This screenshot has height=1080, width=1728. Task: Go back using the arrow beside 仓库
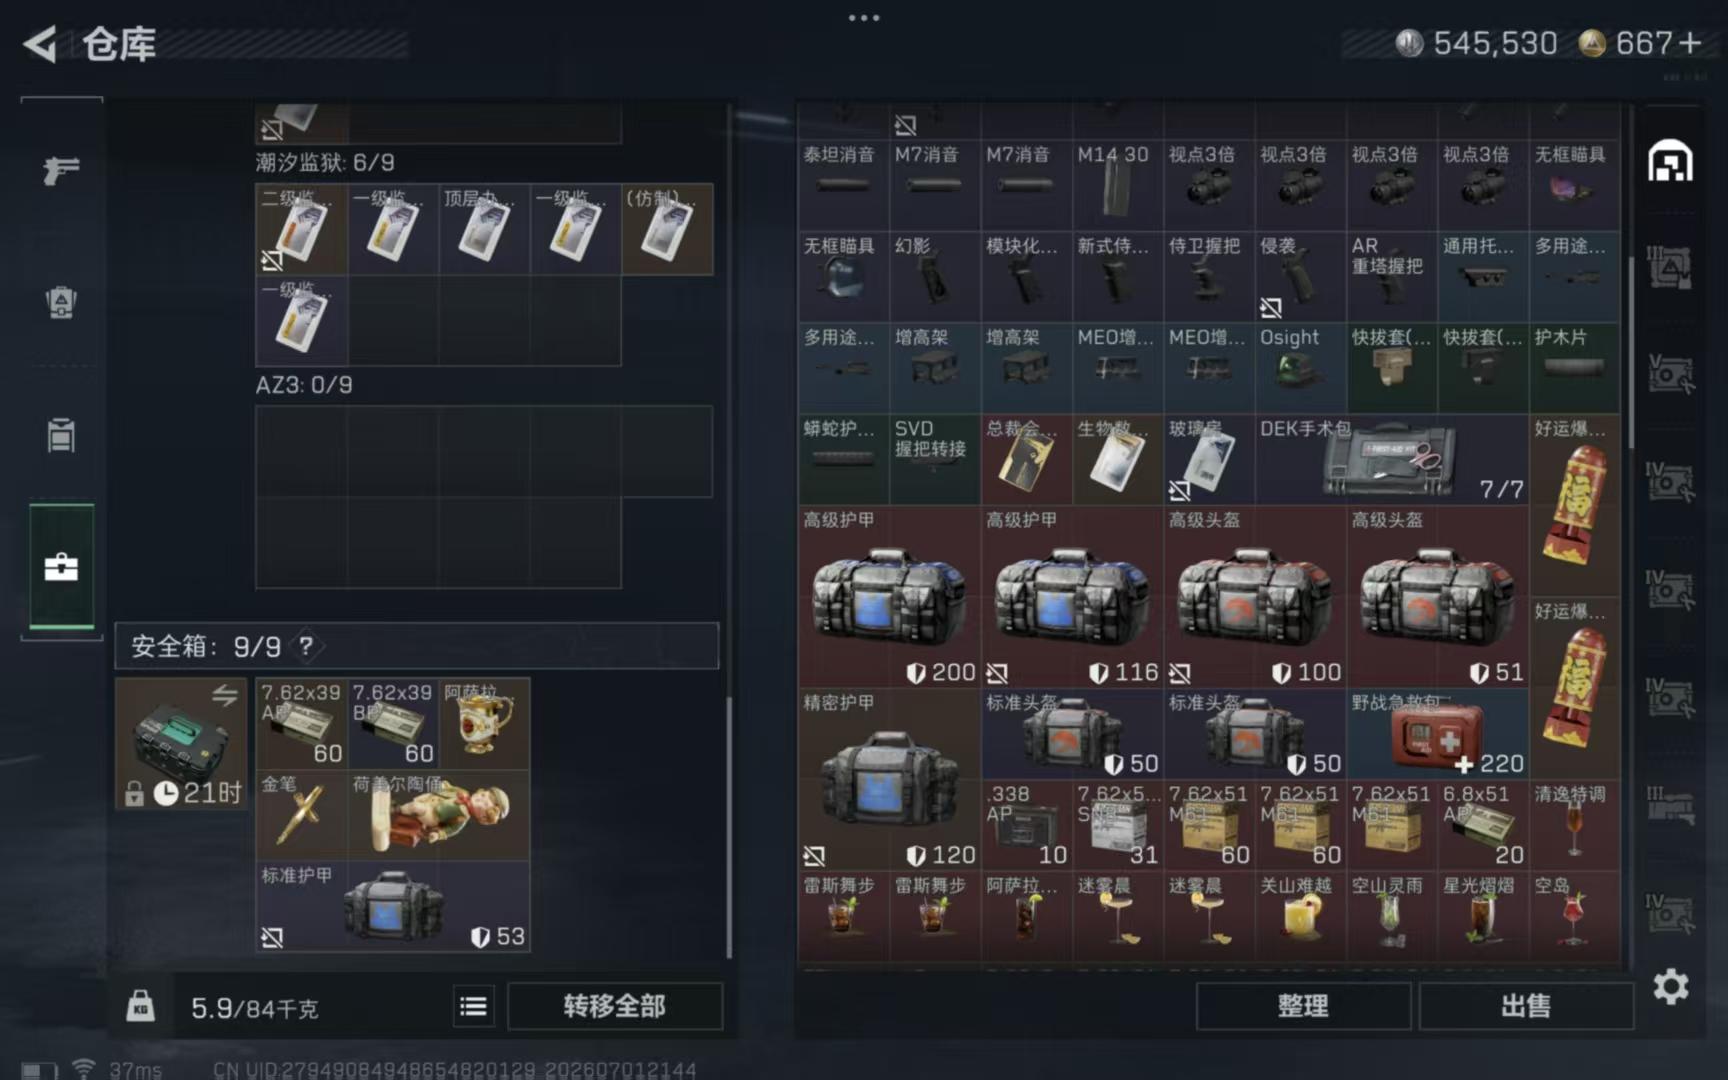tap(40, 44)
